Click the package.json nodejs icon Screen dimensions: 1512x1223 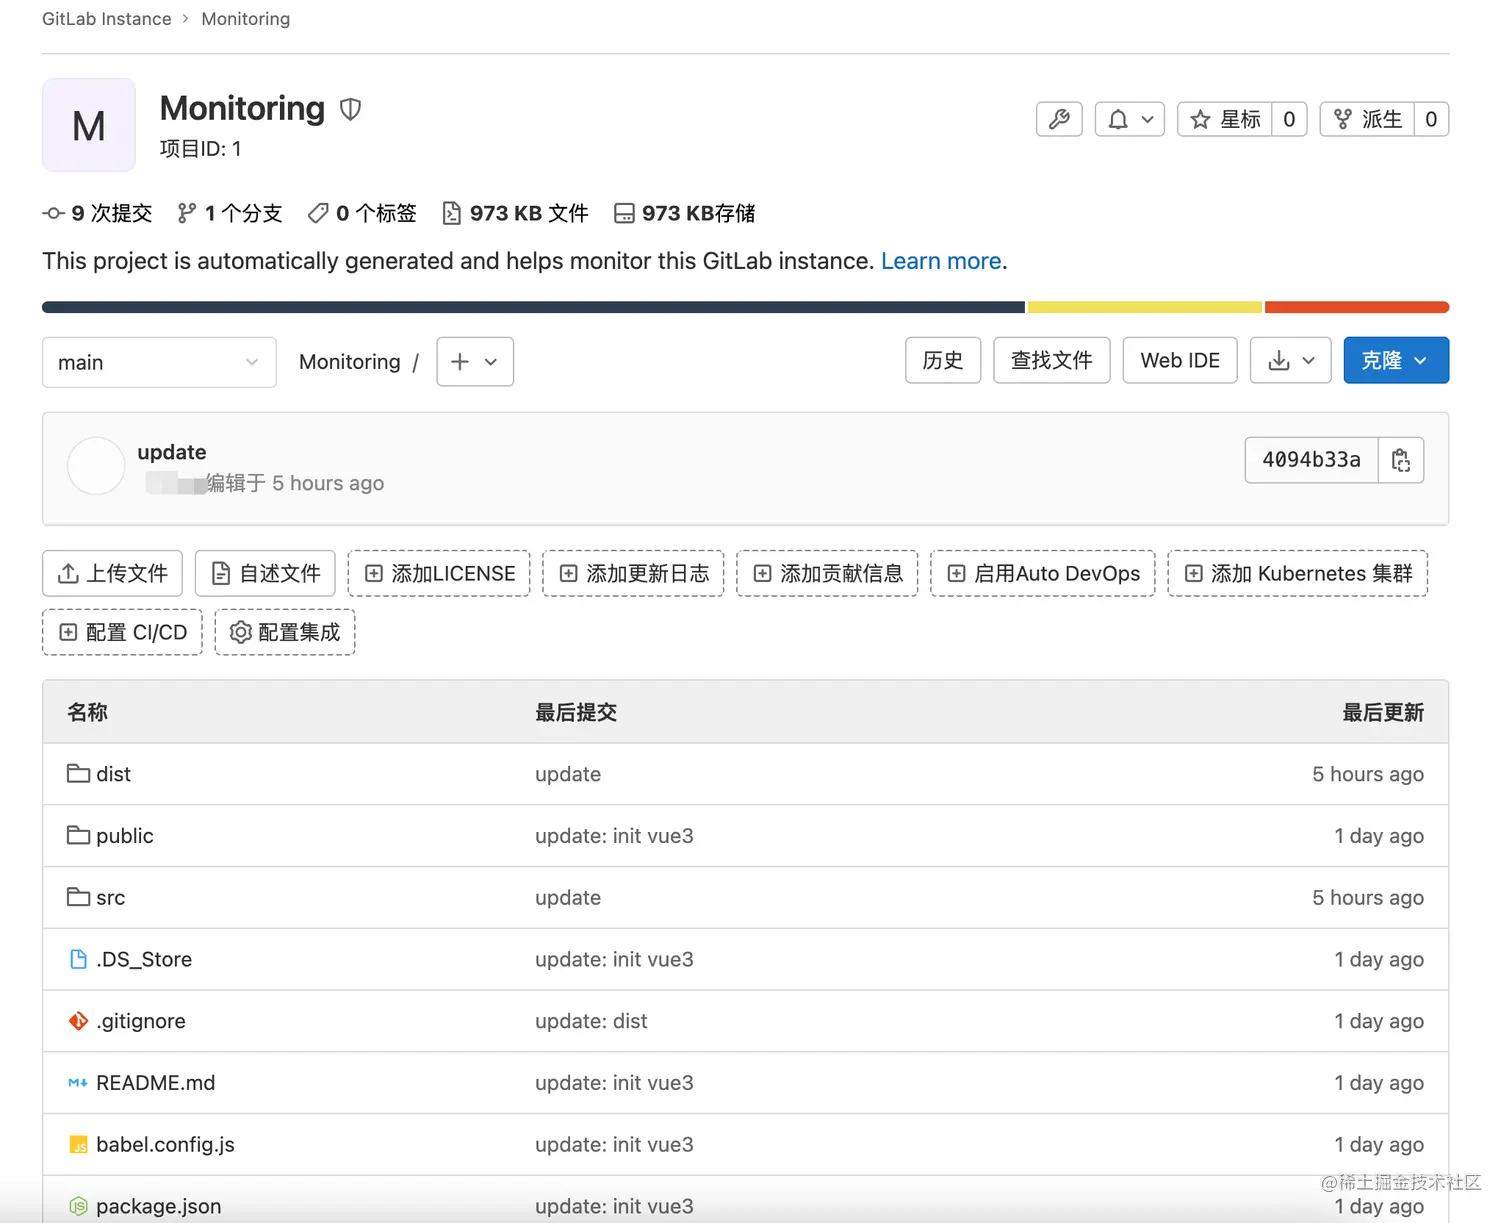[78, 1207]
